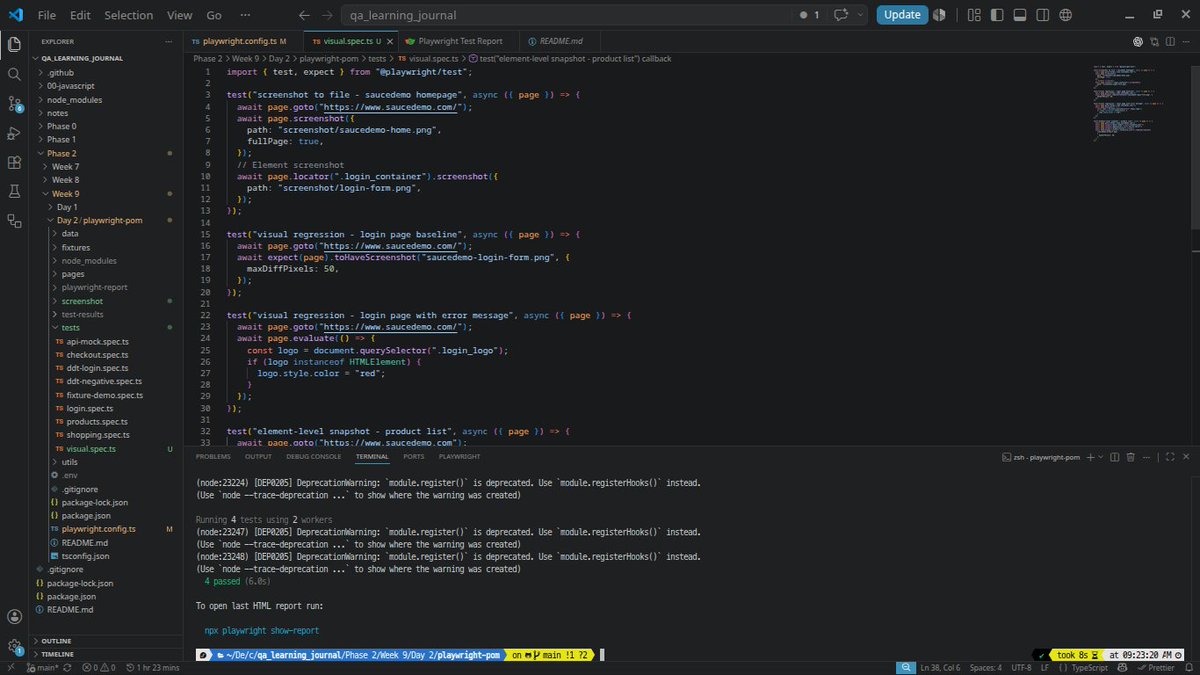Close the terminal panel

coord(1186,457)
